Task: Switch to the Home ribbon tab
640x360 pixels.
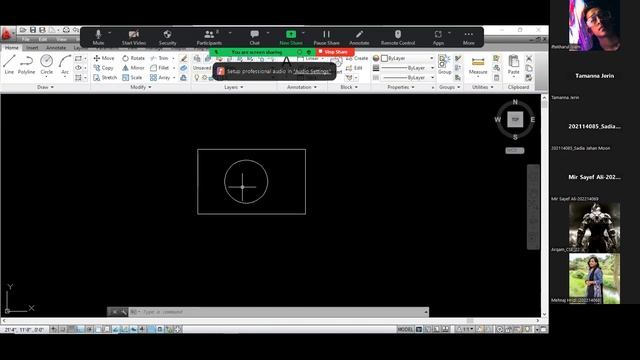Action: (11, 47)
